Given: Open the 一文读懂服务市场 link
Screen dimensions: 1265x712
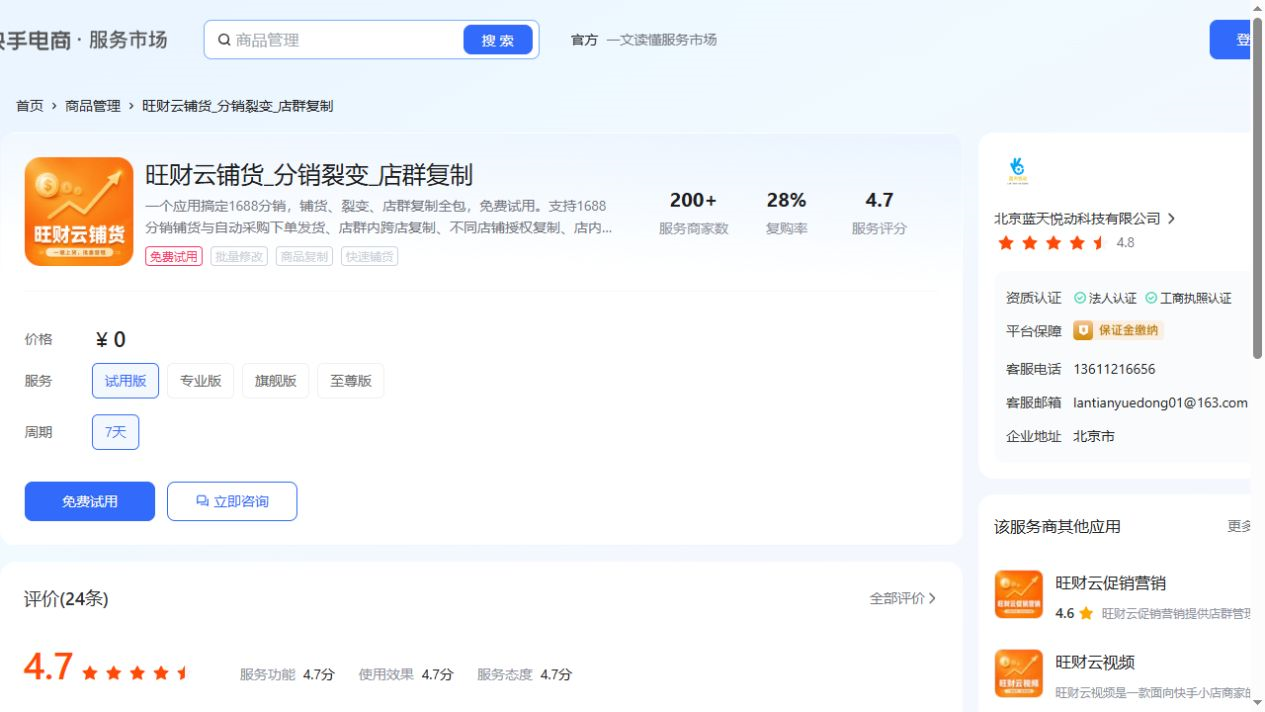Looking at the screenshot, I should 661,40.
